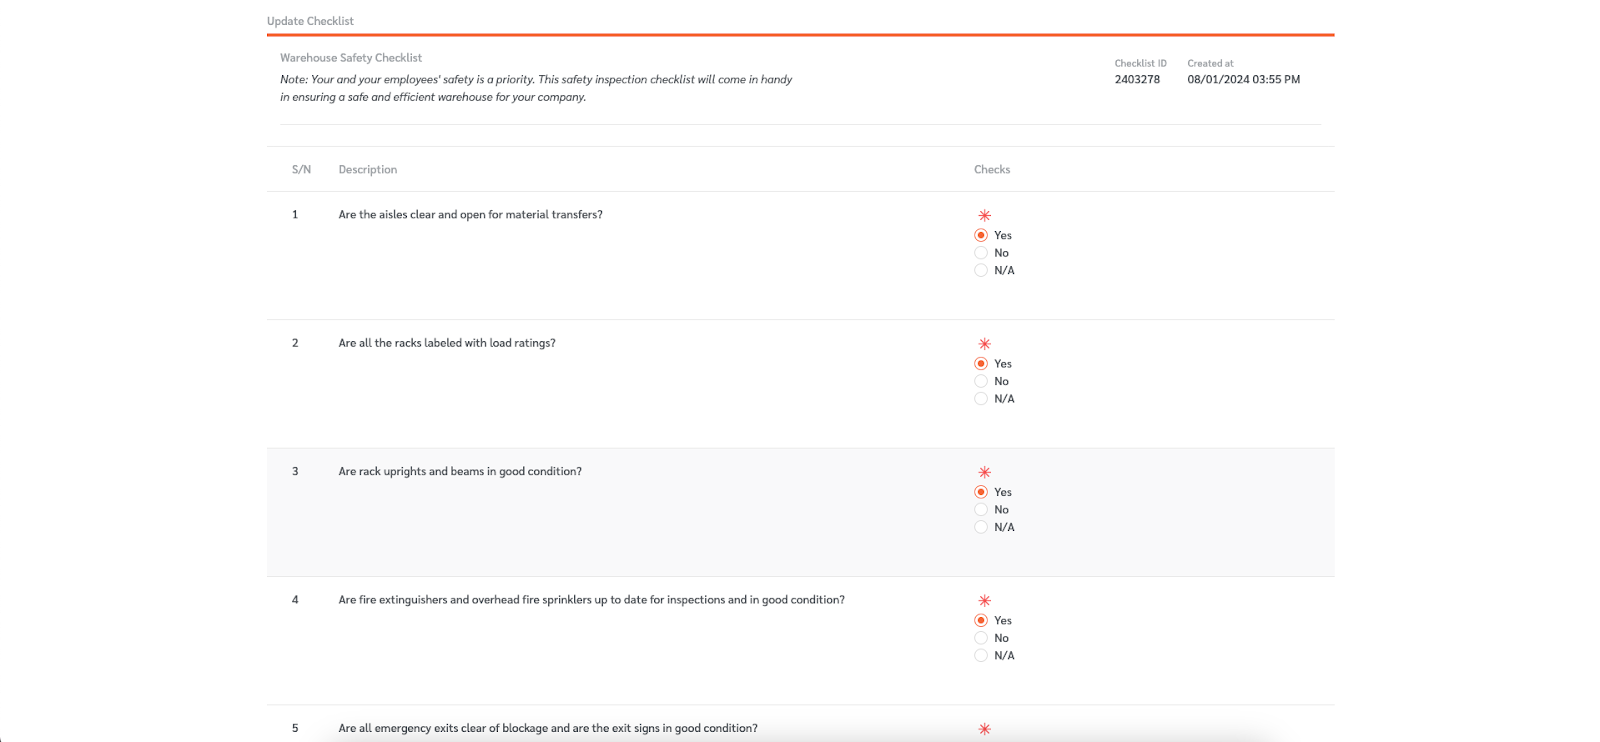Click 'Are all emergency exits clear' question text
This screenshot has height=742, width=1600.
[x=548, y=728]
